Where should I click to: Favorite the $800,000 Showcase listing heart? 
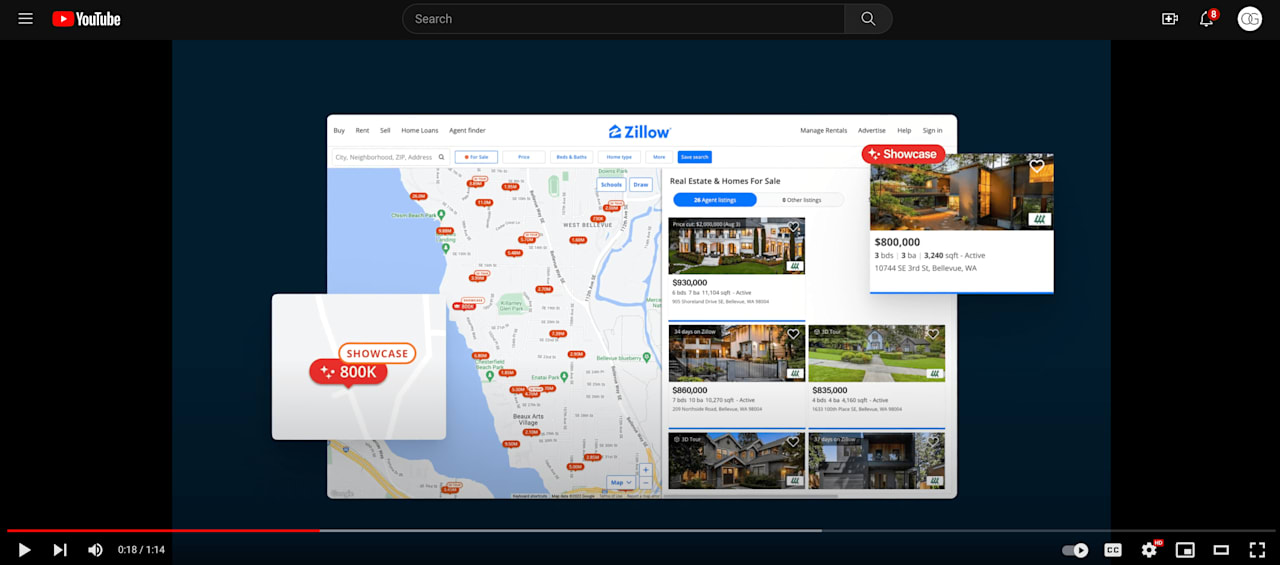tap(1037, 167)
